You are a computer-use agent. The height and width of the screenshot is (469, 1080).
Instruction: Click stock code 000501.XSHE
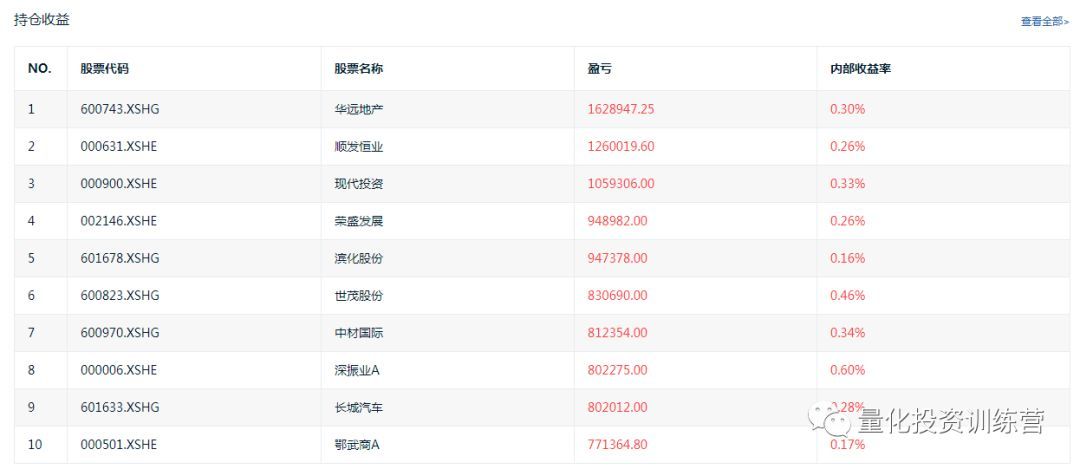pyautogui.click(x=119, y=444)
